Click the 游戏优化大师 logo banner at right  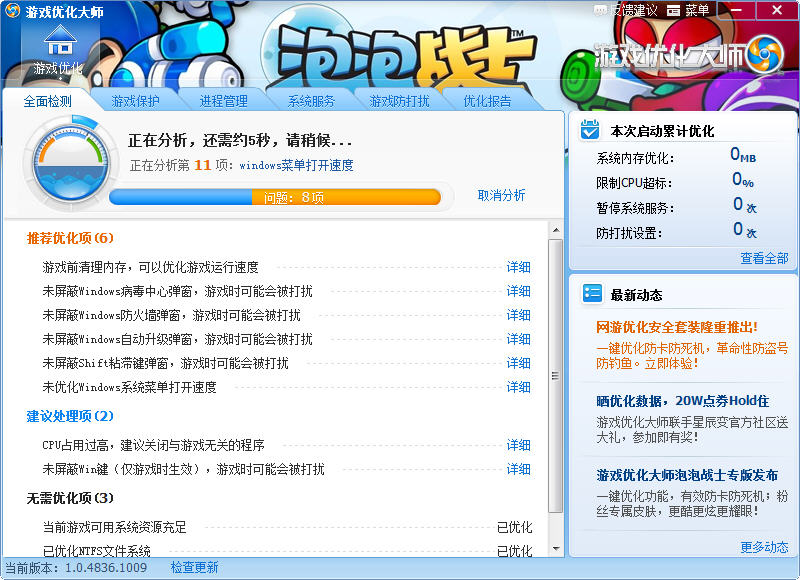pyautogui.click(x=689, y=55)
